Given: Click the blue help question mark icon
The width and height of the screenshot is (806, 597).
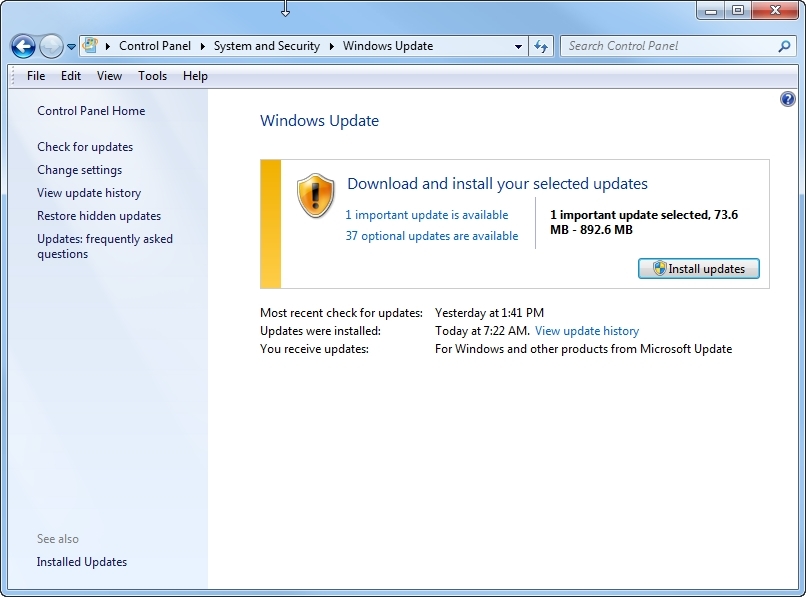Looking at the screenshot, I should [787, 99].
